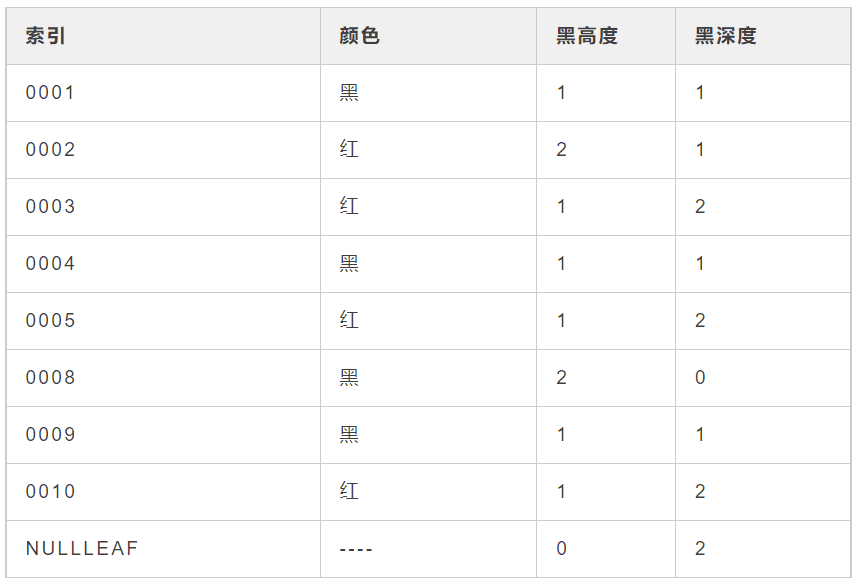The image size is (855, 582).
Task: Select the index cell 0001
Action: (51, 93)
